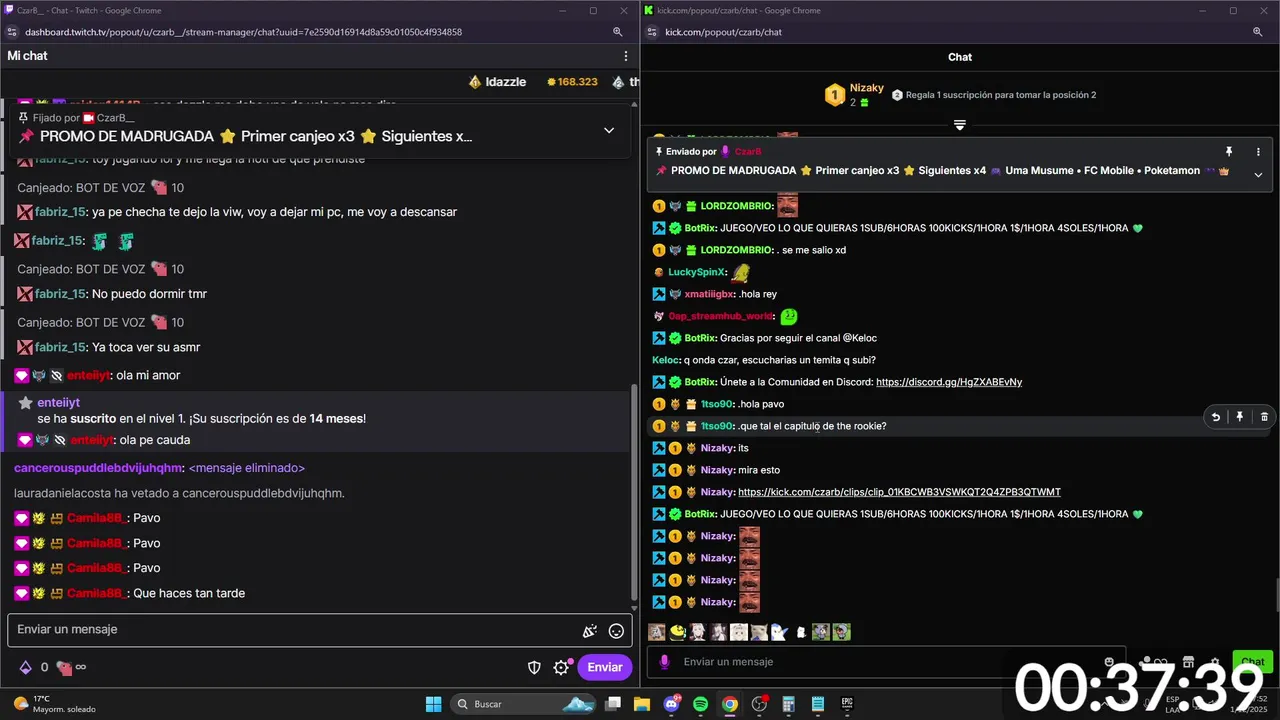Click the yellow headphone emote in Kick emote row
The height and width of the screenshot is (720, 1280).
(678, 632)
